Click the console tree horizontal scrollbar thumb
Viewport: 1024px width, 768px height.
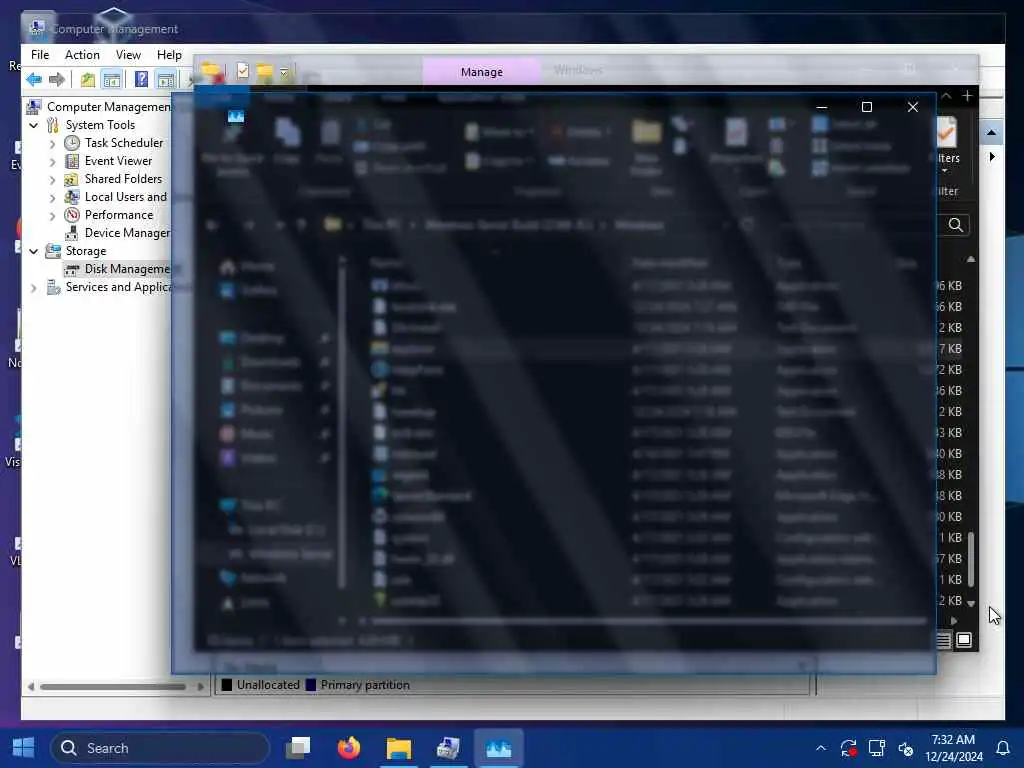(x=112, y=686)
